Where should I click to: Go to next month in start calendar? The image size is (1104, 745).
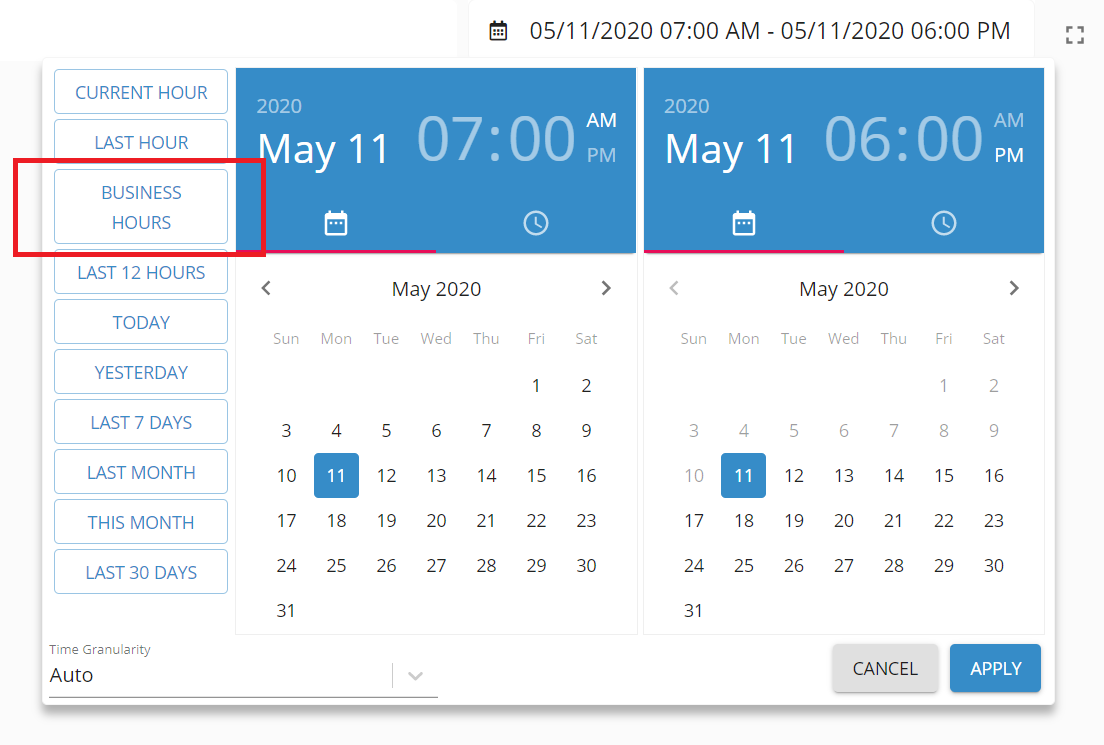click(606, 289)
